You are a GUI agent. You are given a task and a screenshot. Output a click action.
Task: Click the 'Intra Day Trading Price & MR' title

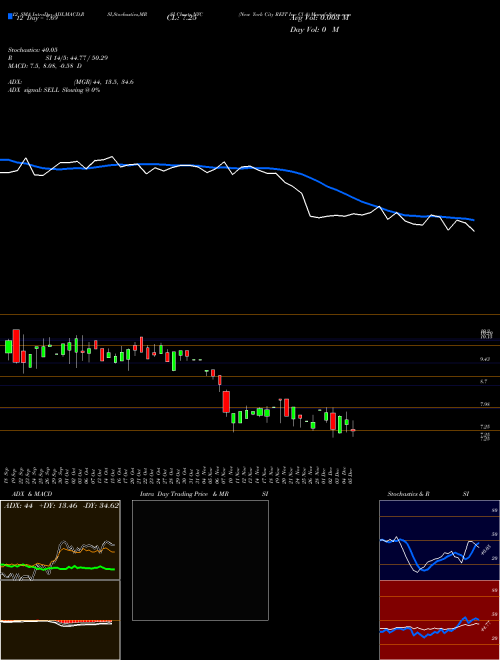[184, 494]
